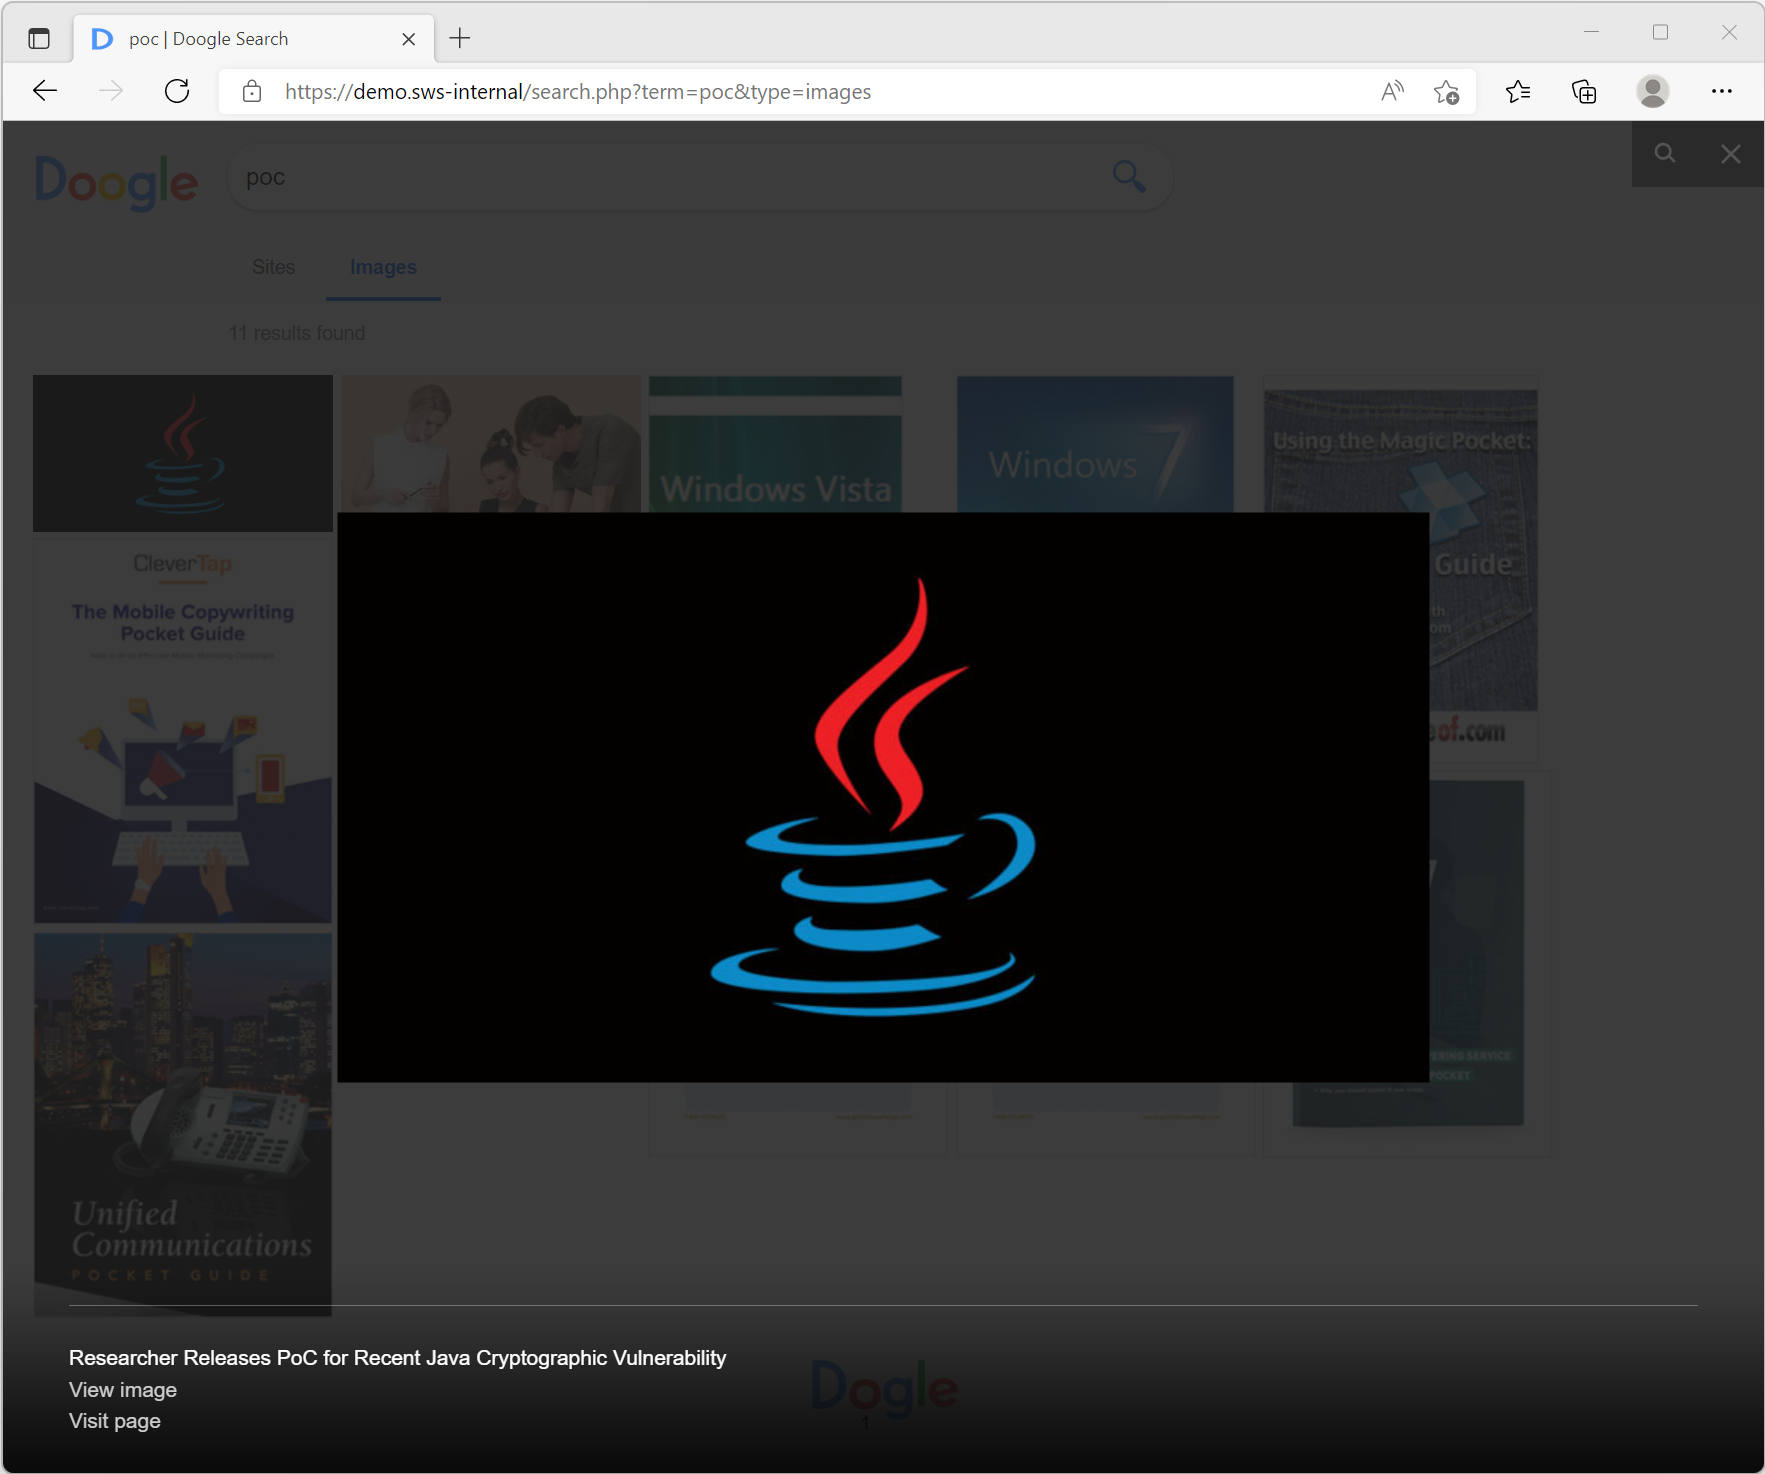1765x1474 pixels.
Task: Click the Read Aloud icon
Action: [x=1392, y=92]
